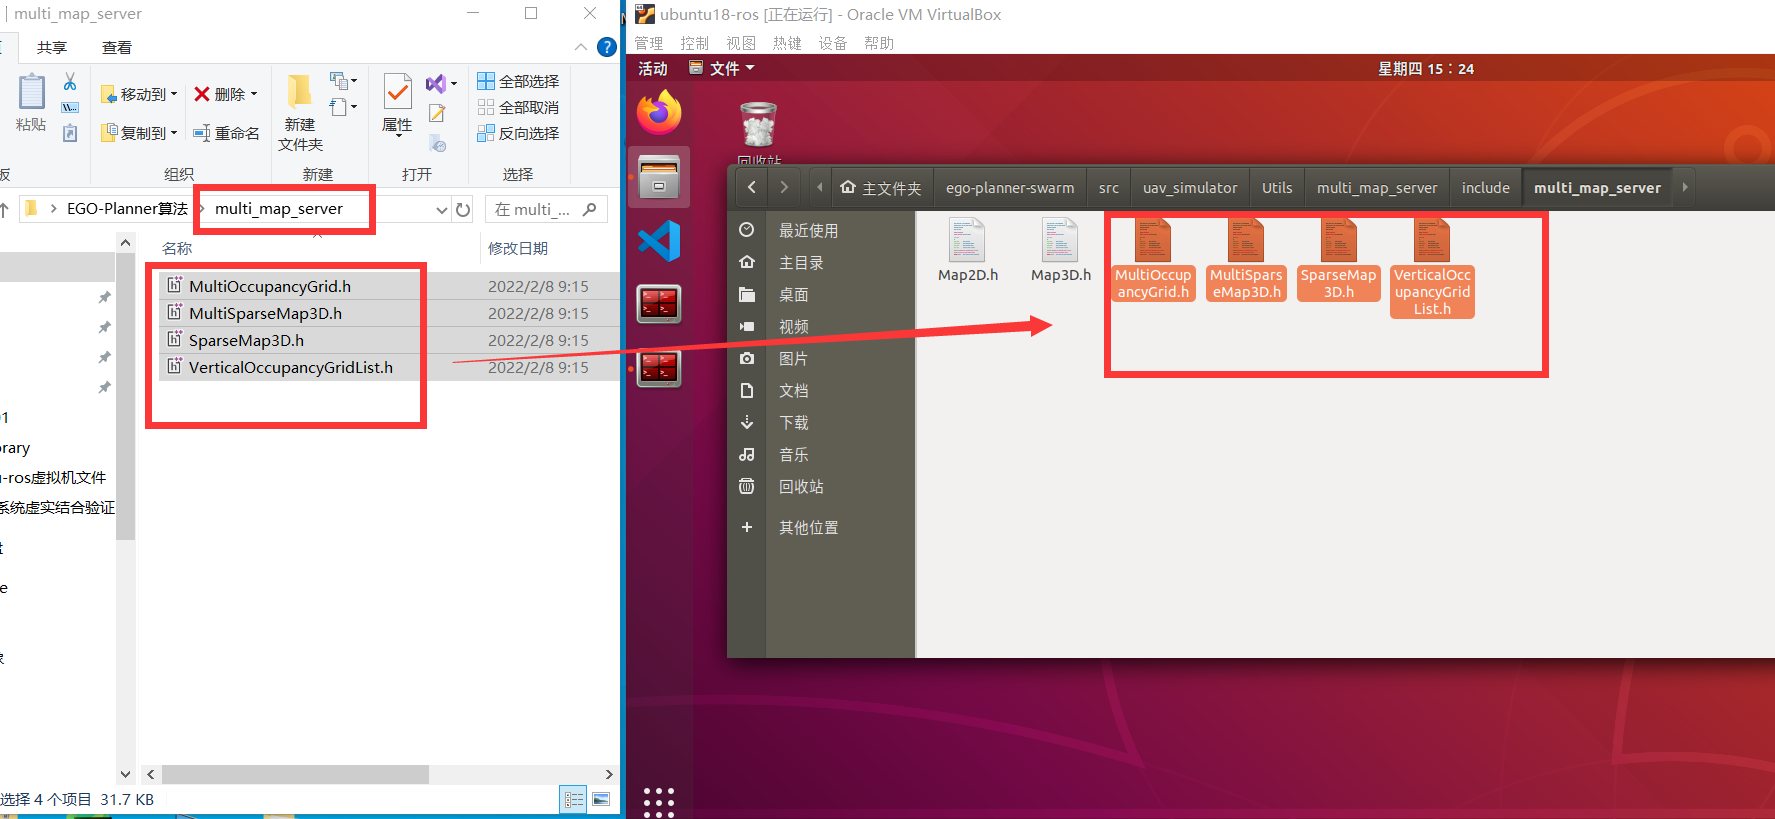Launch Firefox from Ubuntu dock
1775x819 pixels.
point(659,113)
